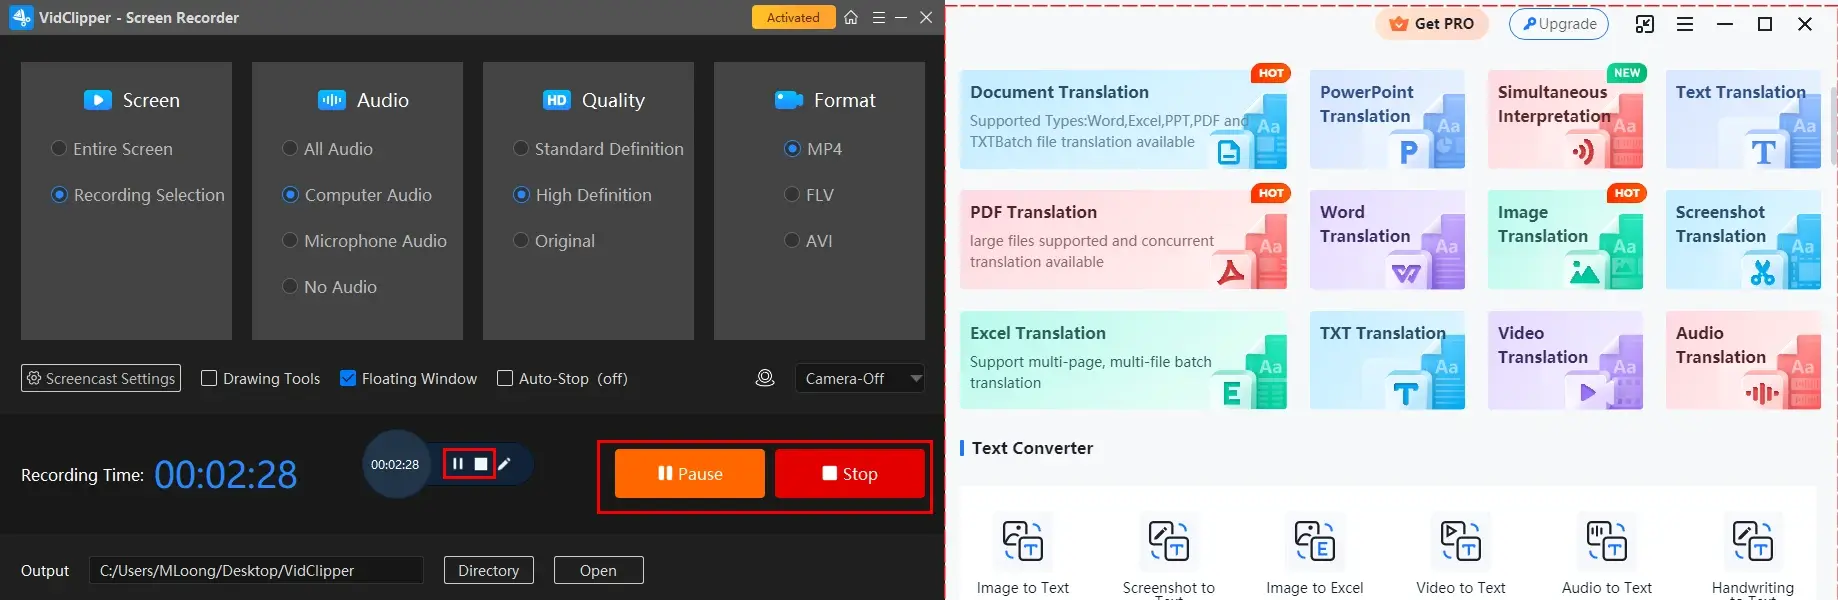The image size is (1838, 600).
Task: Click the Directory button
Action: 489,570
